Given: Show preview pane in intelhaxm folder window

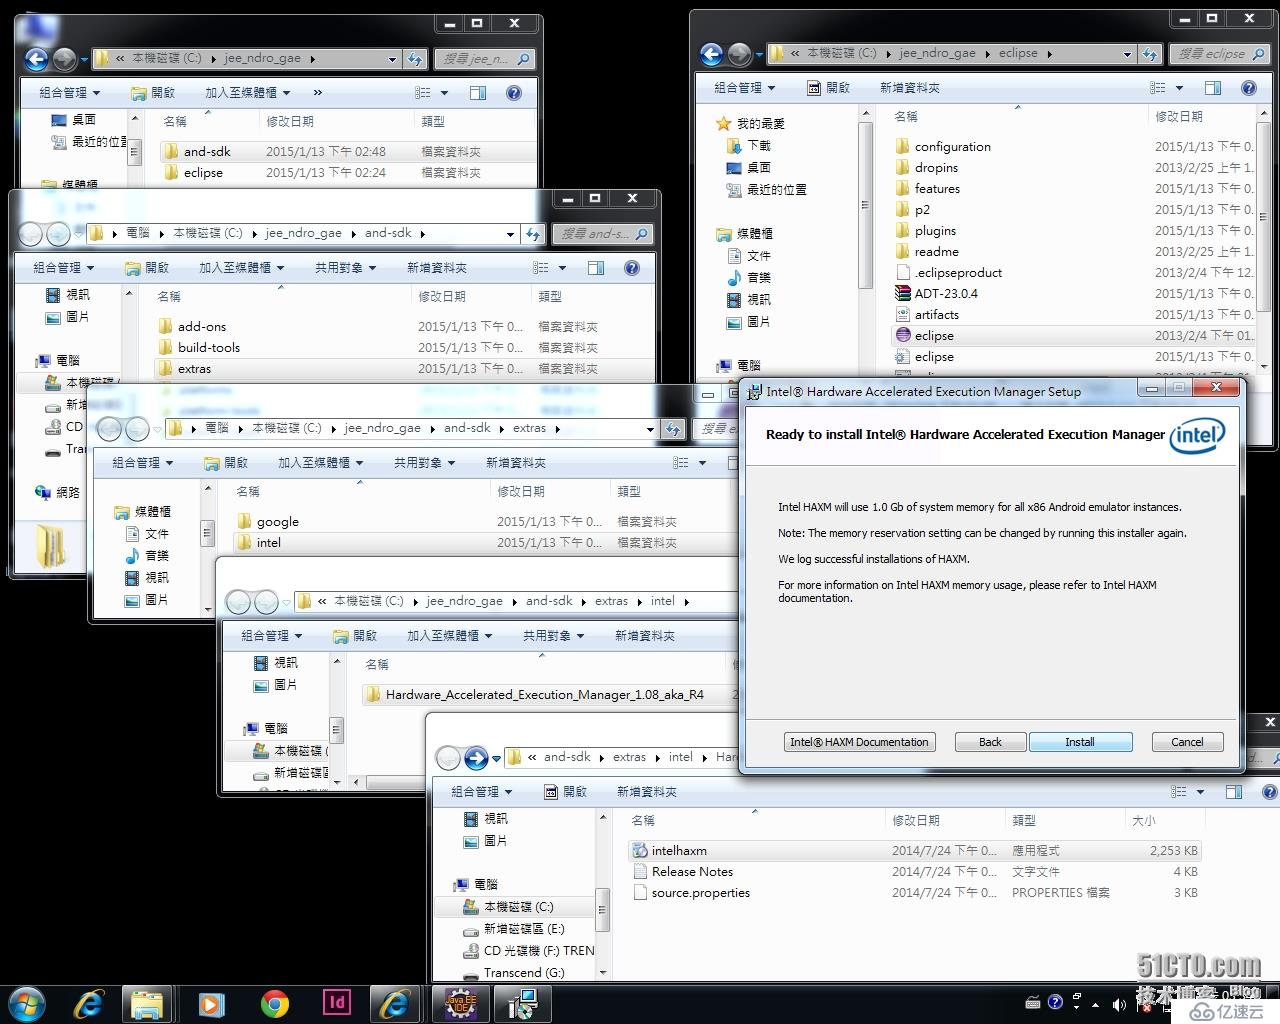Looking at the screenshot, I should pyautogui.click(x=1234, y=792).
